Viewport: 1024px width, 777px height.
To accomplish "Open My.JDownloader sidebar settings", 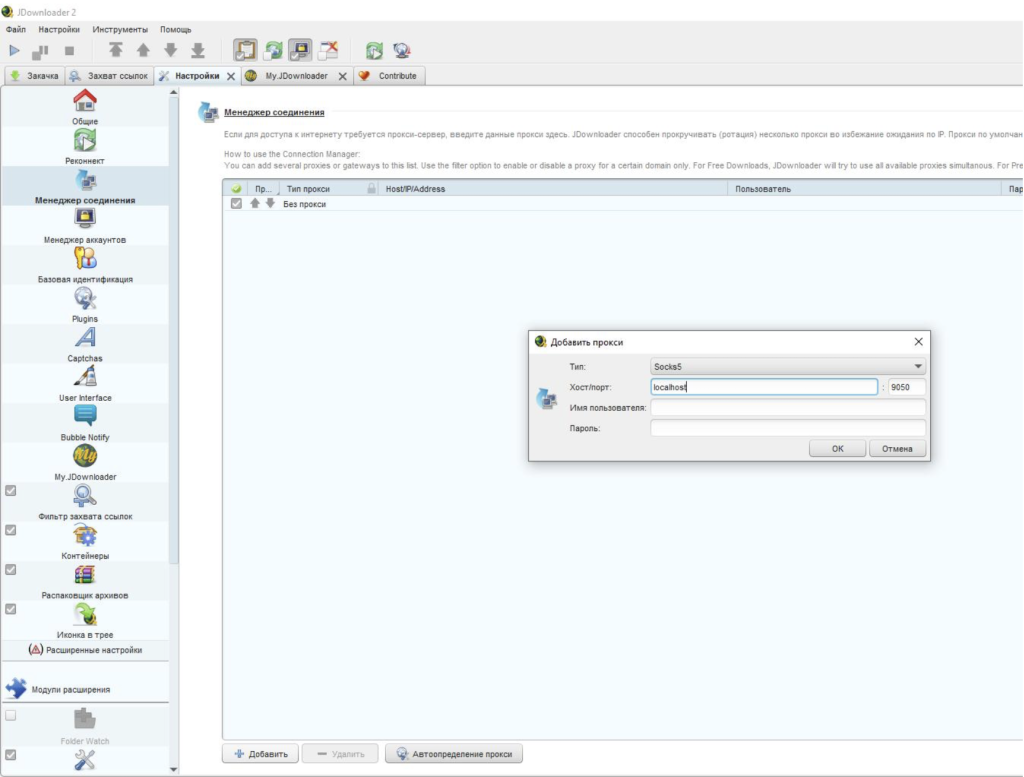I will 85,462.
